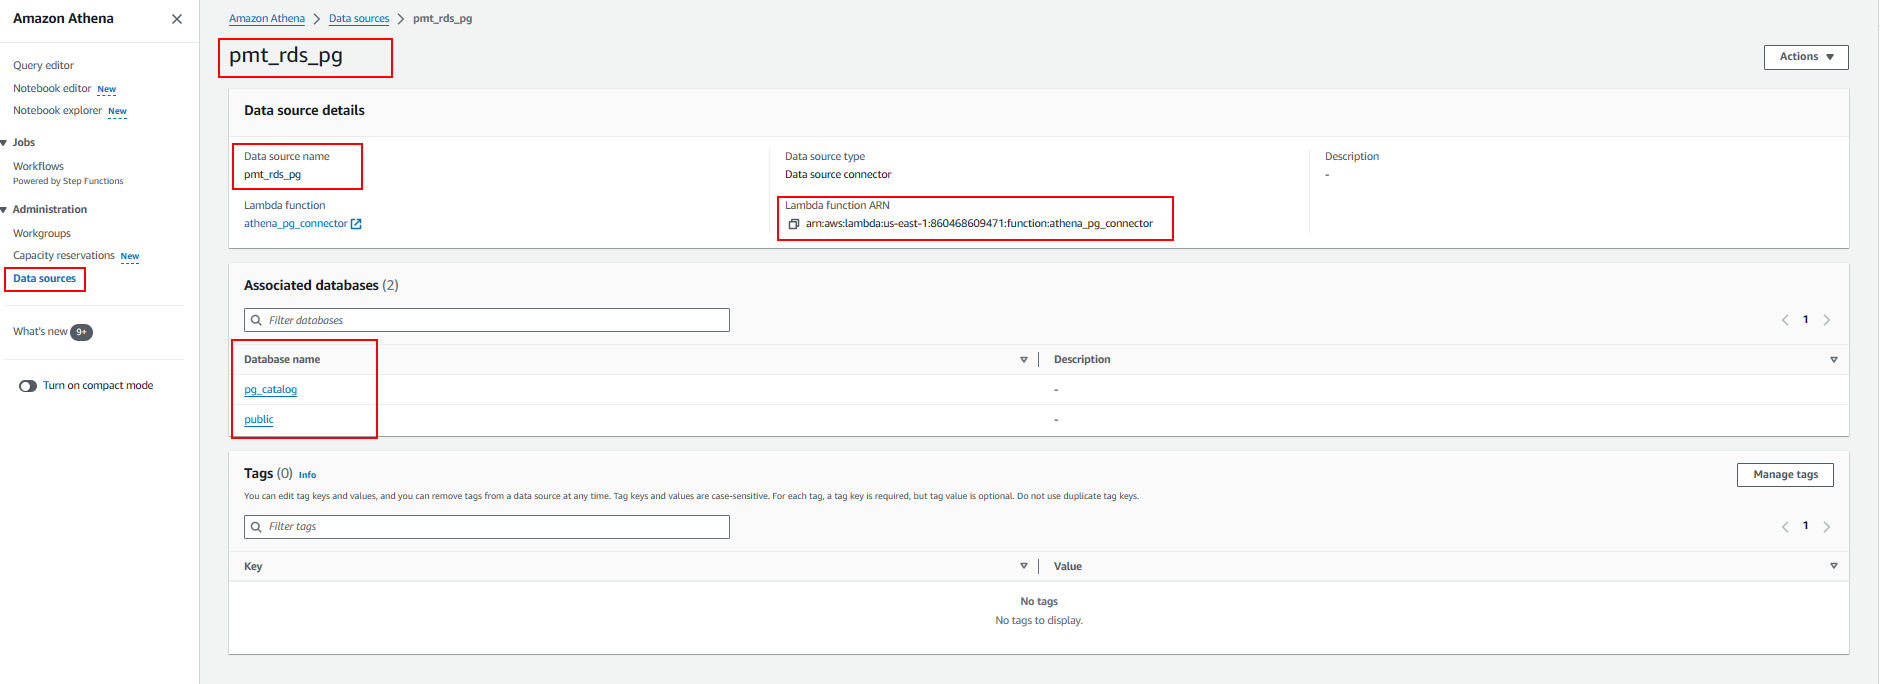This screenshot has width=1880, height=684.
Task: Click the databases Description column header
Action: (x=1082, y=360)
